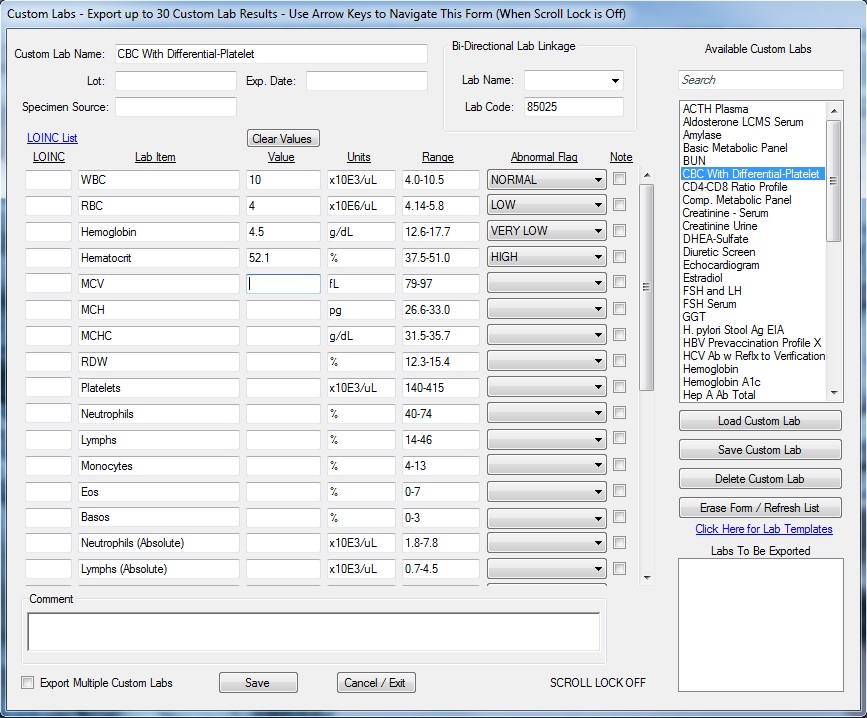The height and width of the screenshot is (718, 867).
Task: Click the WBC LOINC code field
Action: tap(49, 180)
